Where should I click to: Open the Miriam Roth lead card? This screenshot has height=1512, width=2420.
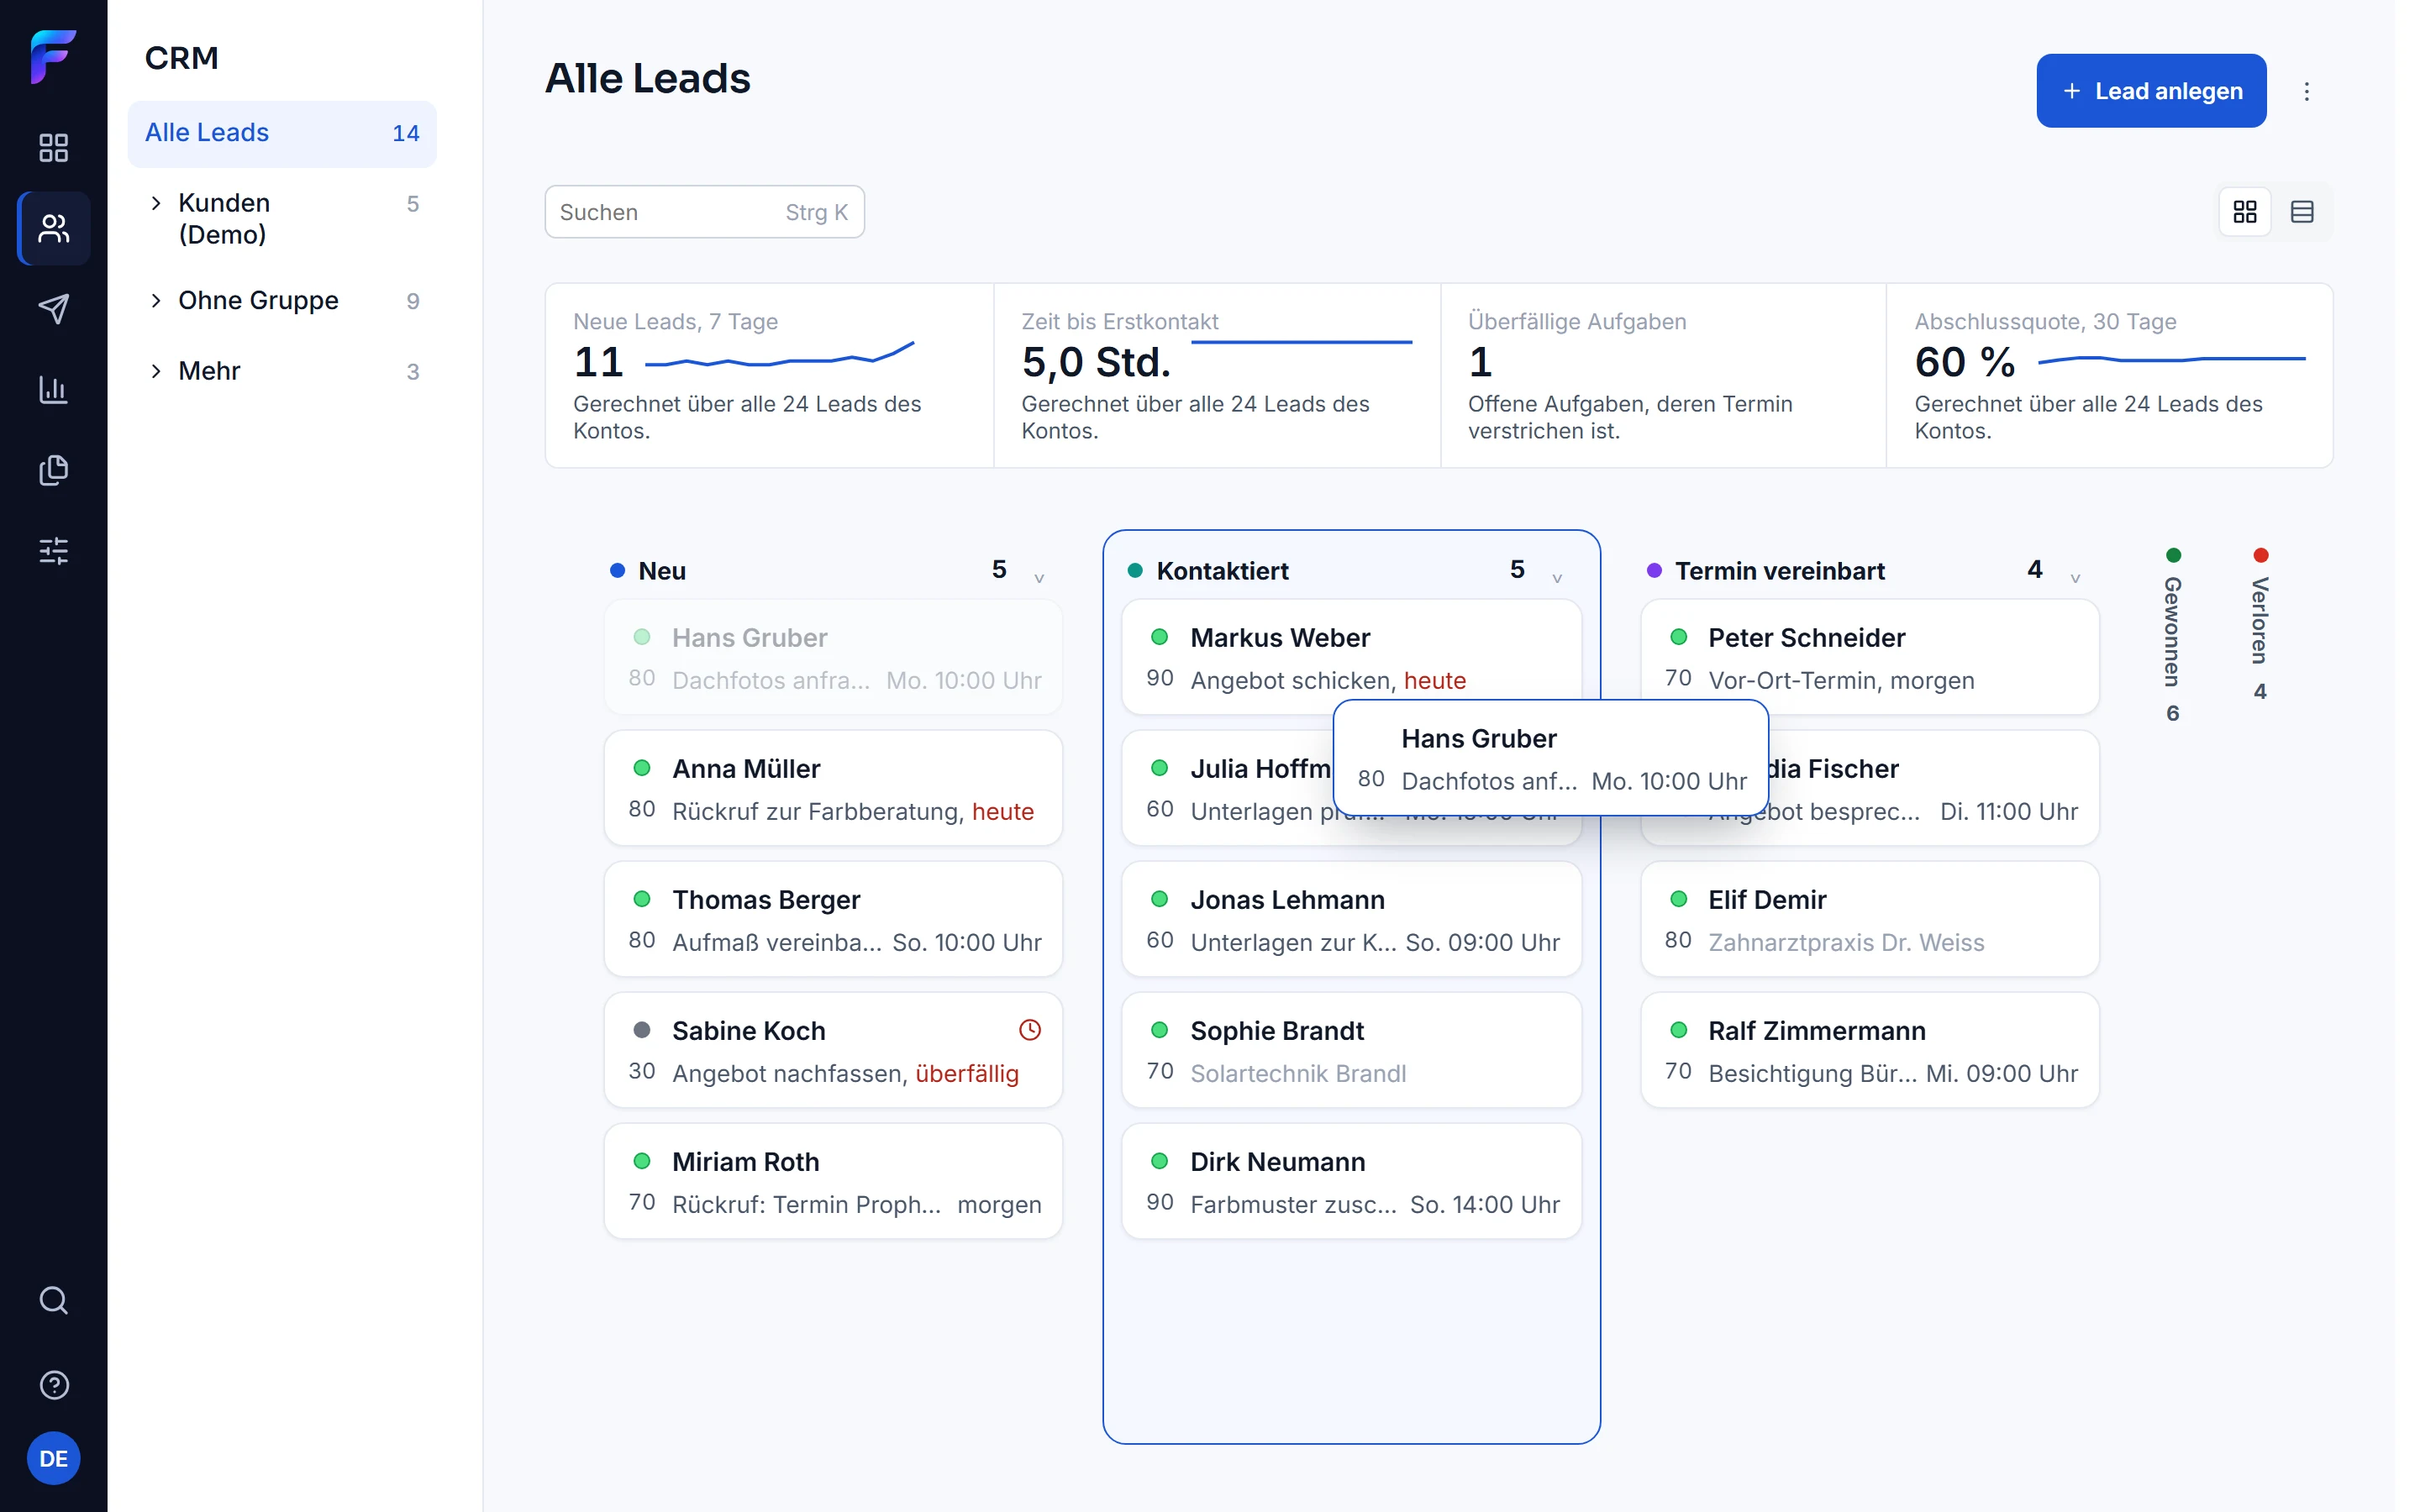833,1181
